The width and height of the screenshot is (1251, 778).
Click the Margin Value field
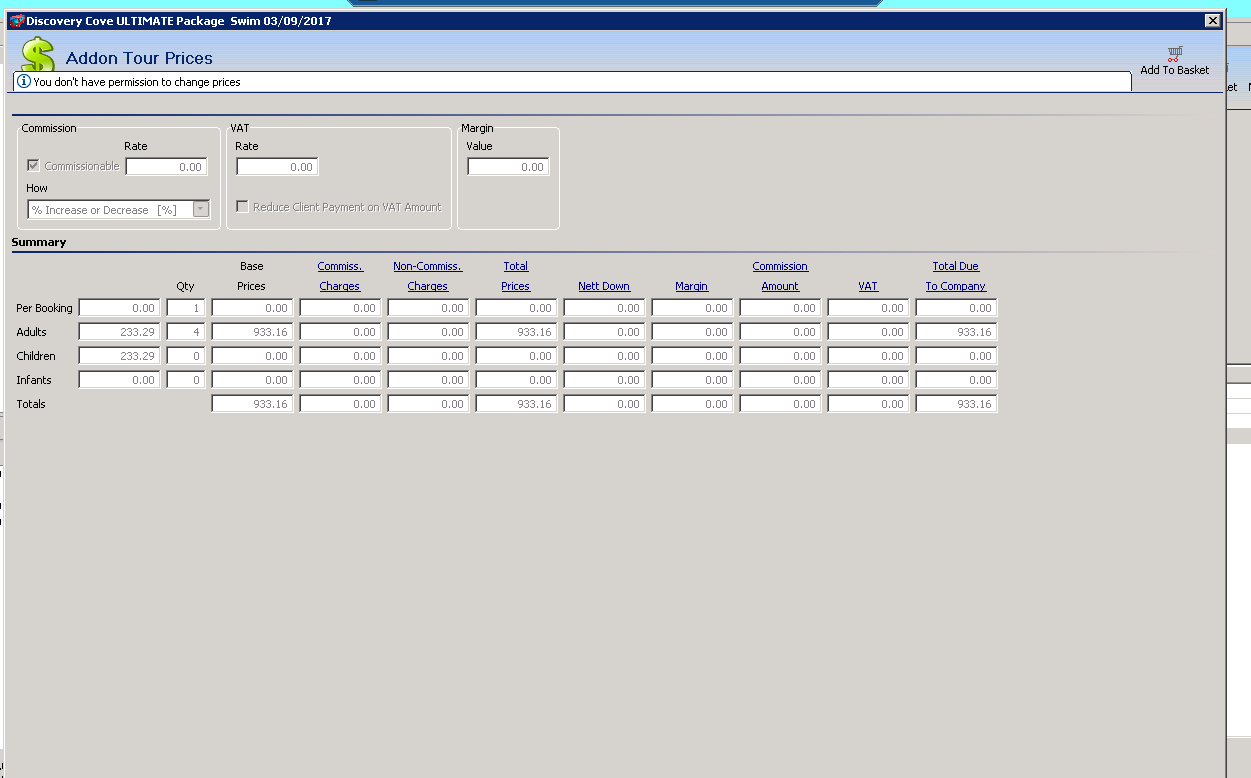point(508,167)
